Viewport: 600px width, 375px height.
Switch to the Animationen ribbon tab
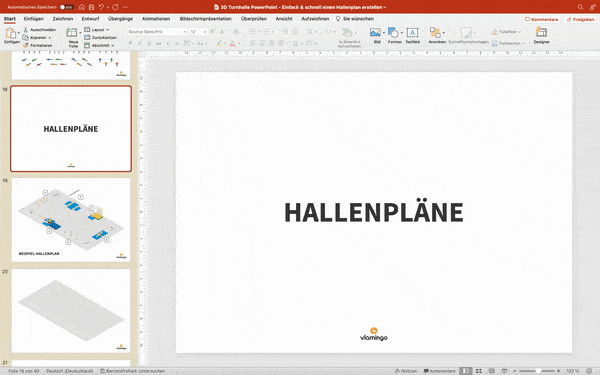point(156,18)
